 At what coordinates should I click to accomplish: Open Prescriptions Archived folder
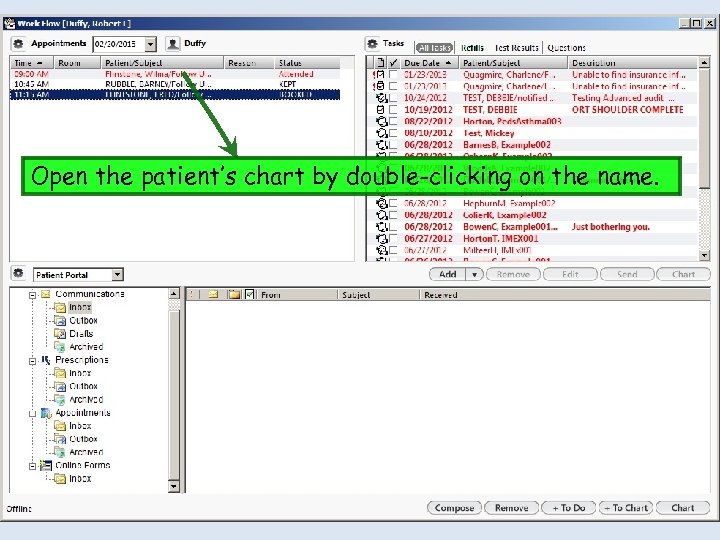pyautogui.click(x=79, y=399)
